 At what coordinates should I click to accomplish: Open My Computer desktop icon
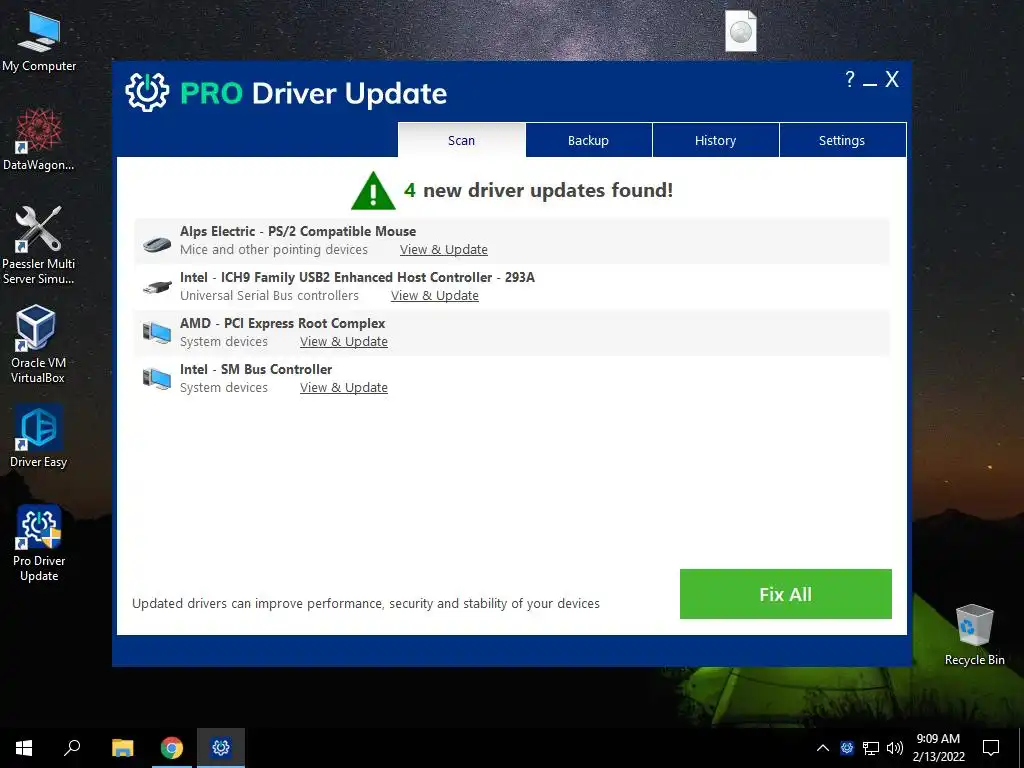pyautogui.click(x=39, y=42)
